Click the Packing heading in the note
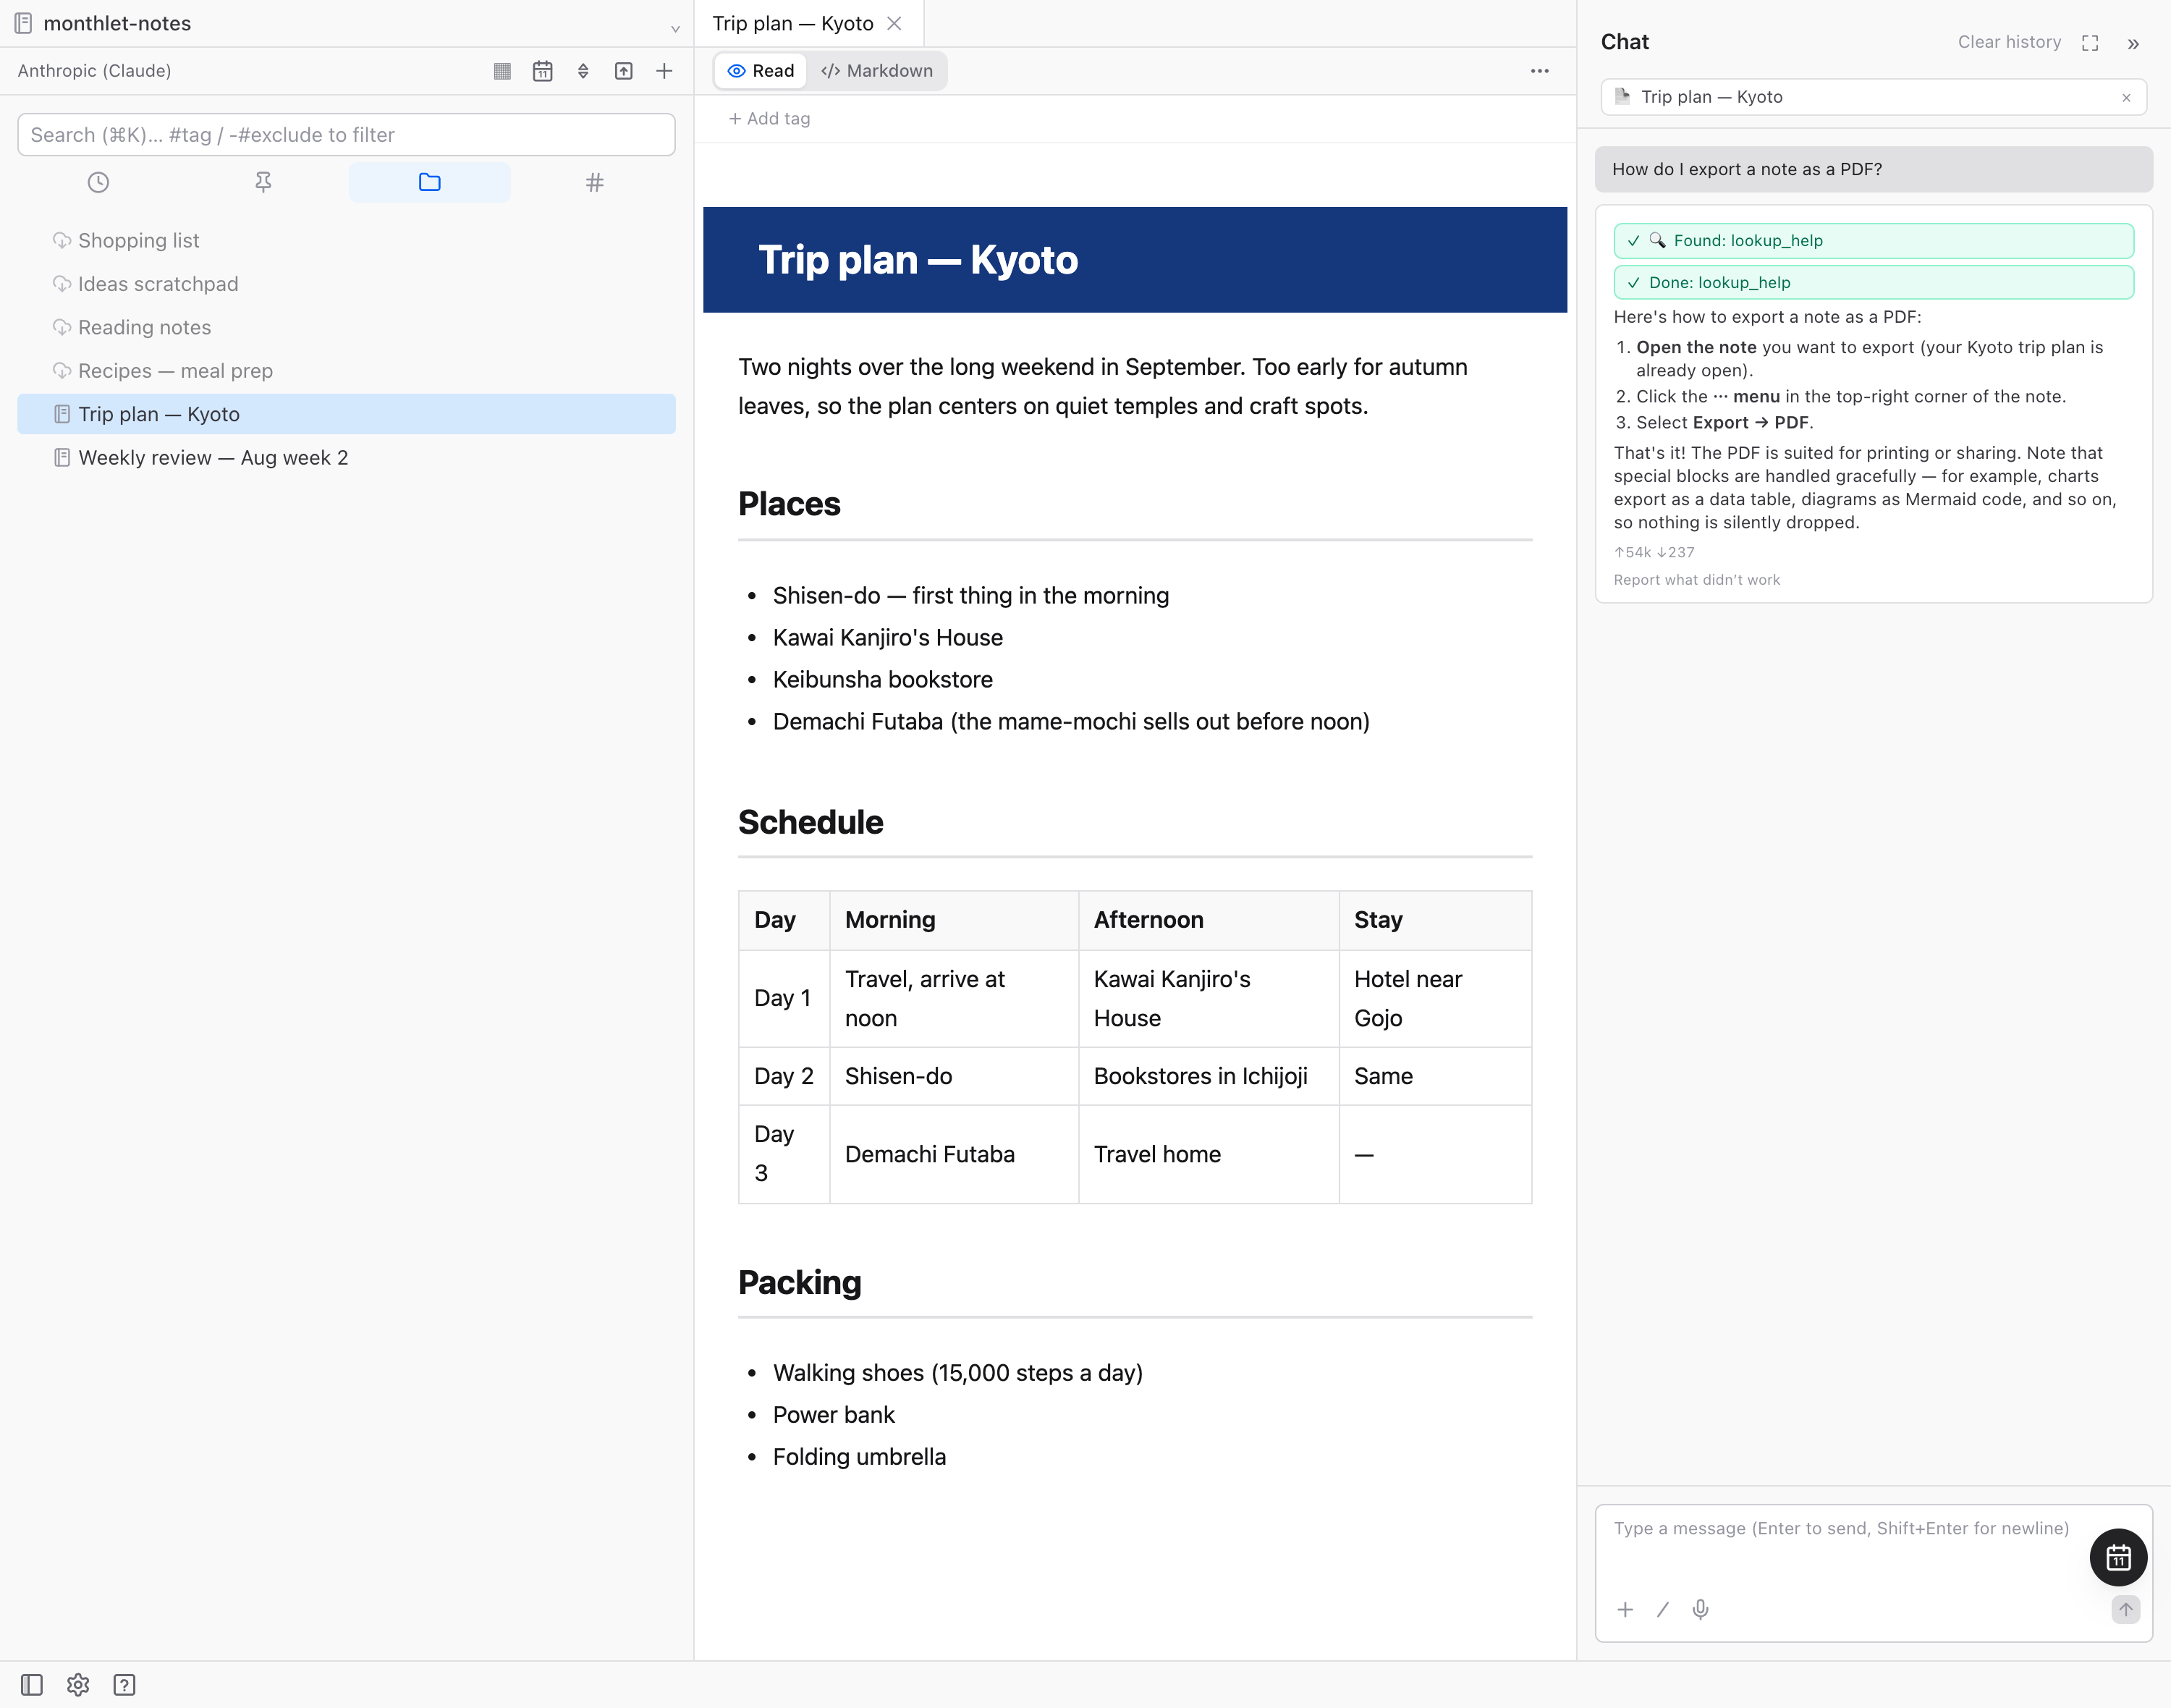Viewport: 2171px width, 1708px height. point(800,1283)
